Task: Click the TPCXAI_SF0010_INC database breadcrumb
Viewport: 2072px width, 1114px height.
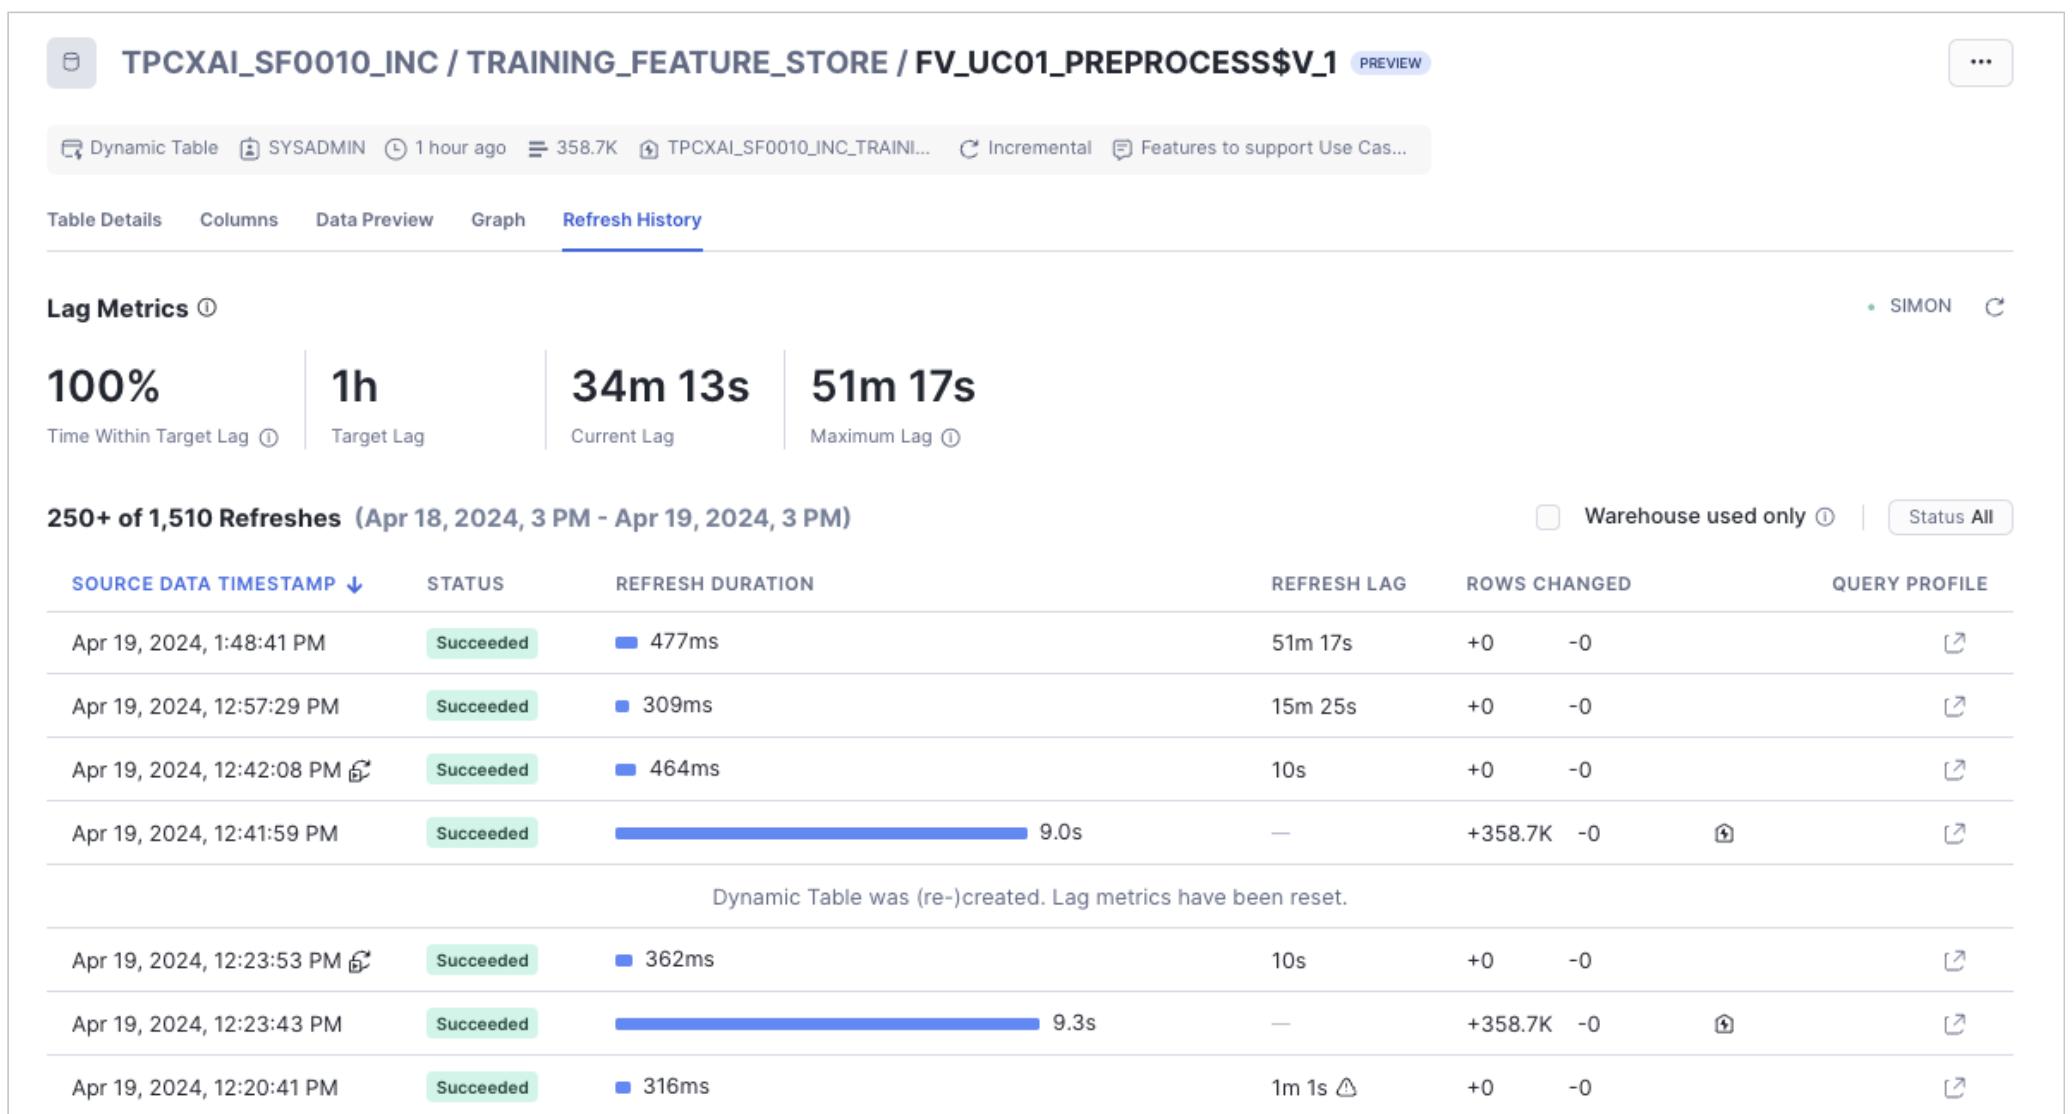Action: (x=280, y=62)
